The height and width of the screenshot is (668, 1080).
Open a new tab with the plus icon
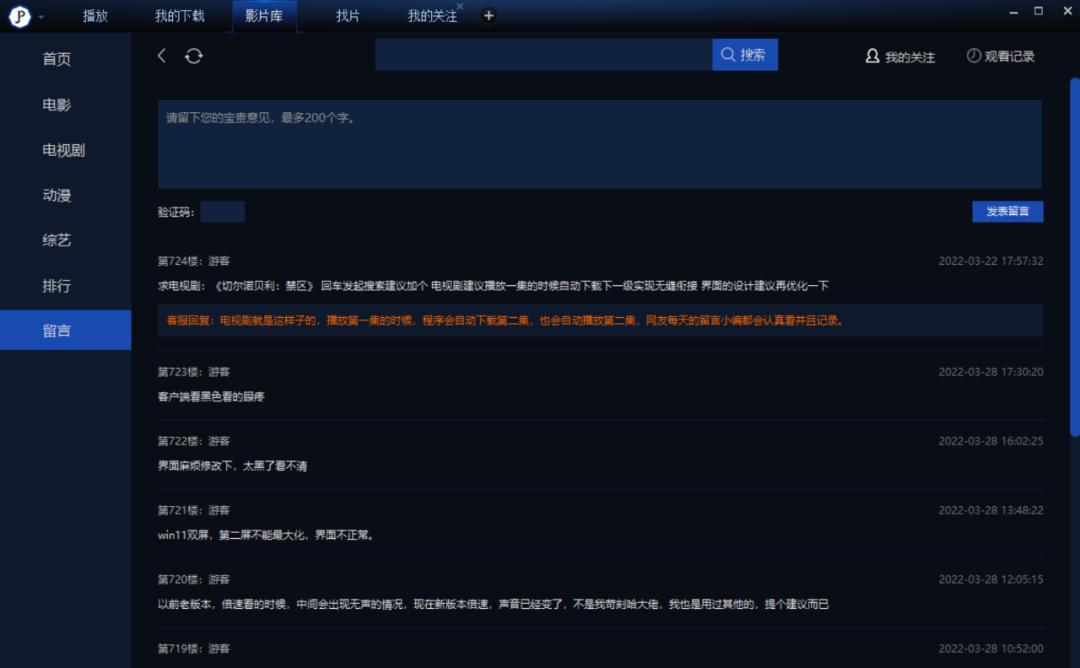click(x=488, y=16)
